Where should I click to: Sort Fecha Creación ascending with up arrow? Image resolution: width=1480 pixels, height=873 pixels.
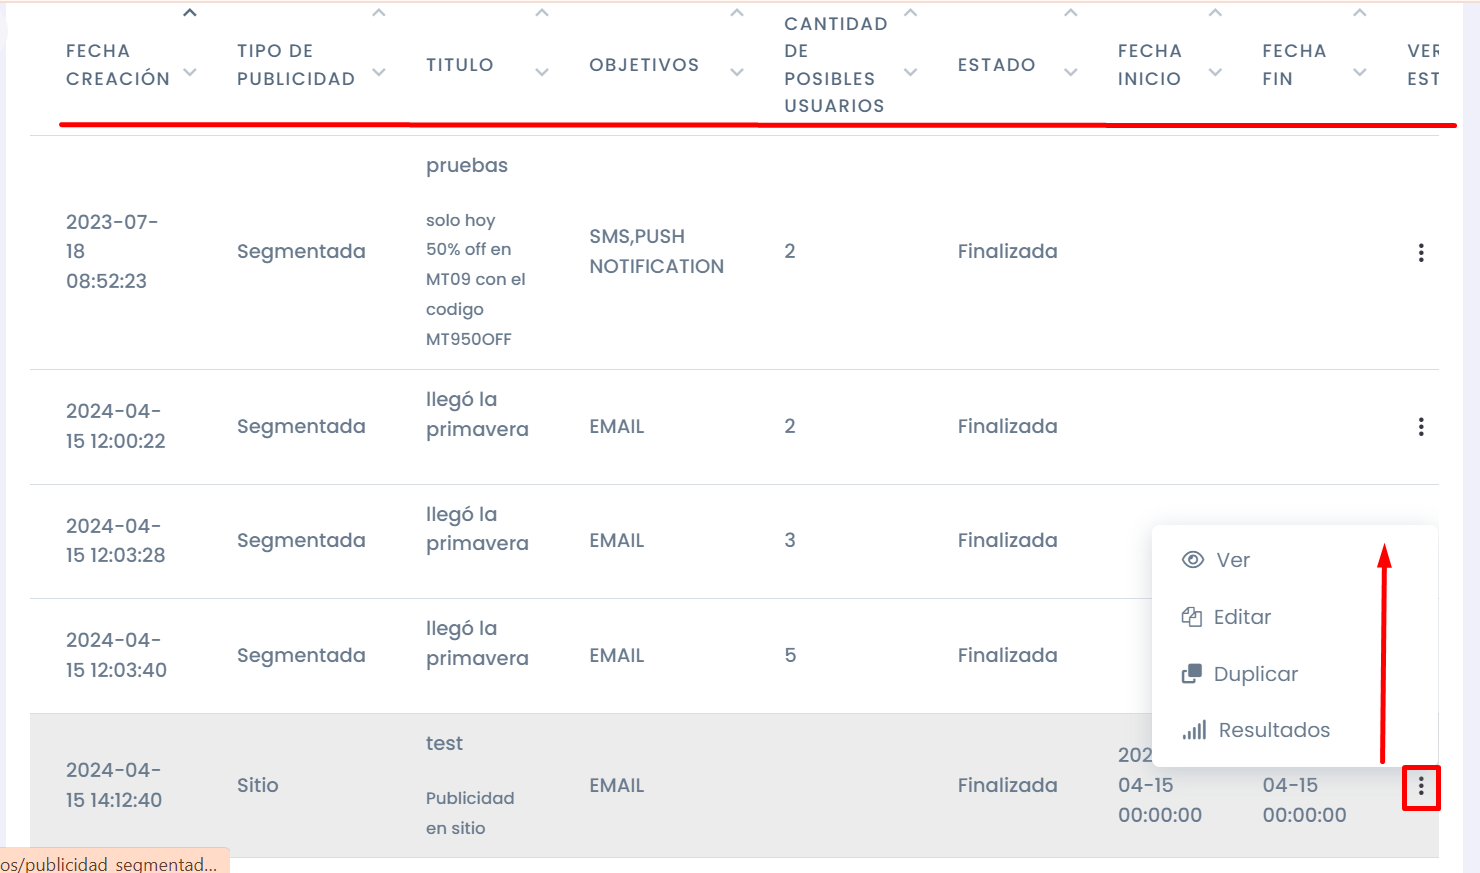coord(190,13)
